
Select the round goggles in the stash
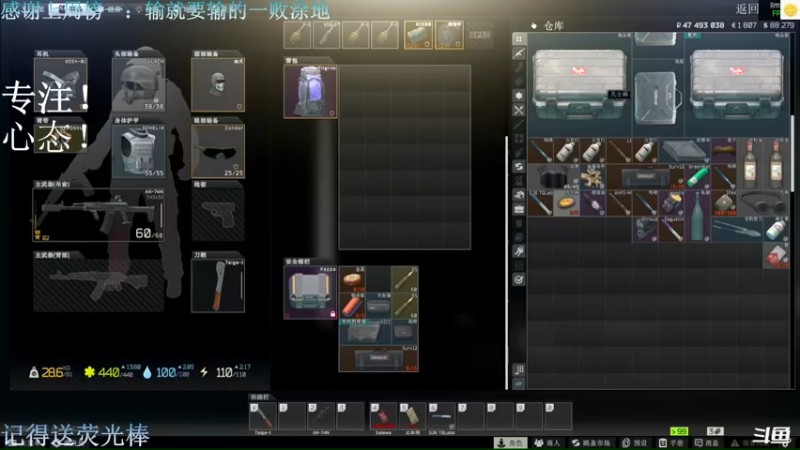[x=763, y=204]
